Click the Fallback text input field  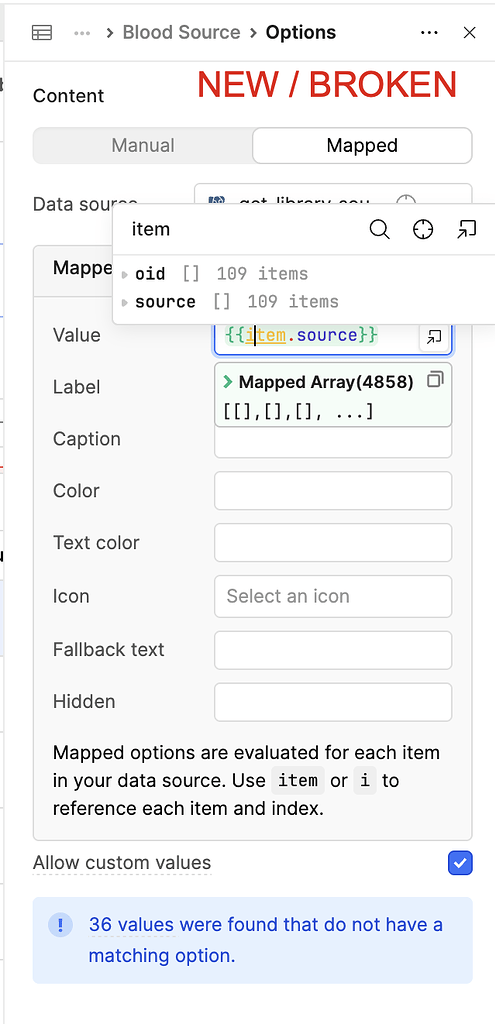[333, 650]
